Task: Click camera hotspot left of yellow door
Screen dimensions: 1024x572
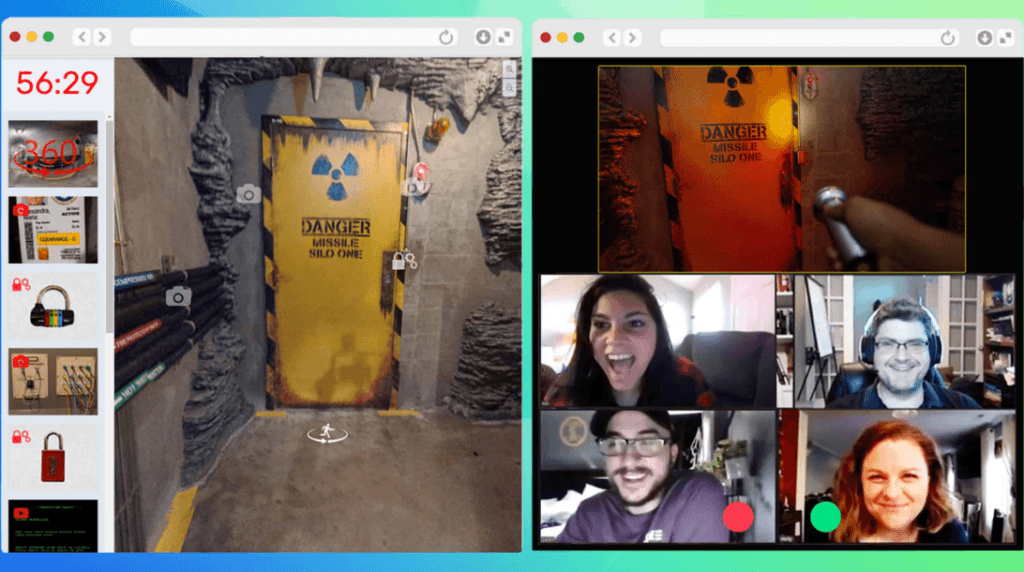Action: pos(248,194)
